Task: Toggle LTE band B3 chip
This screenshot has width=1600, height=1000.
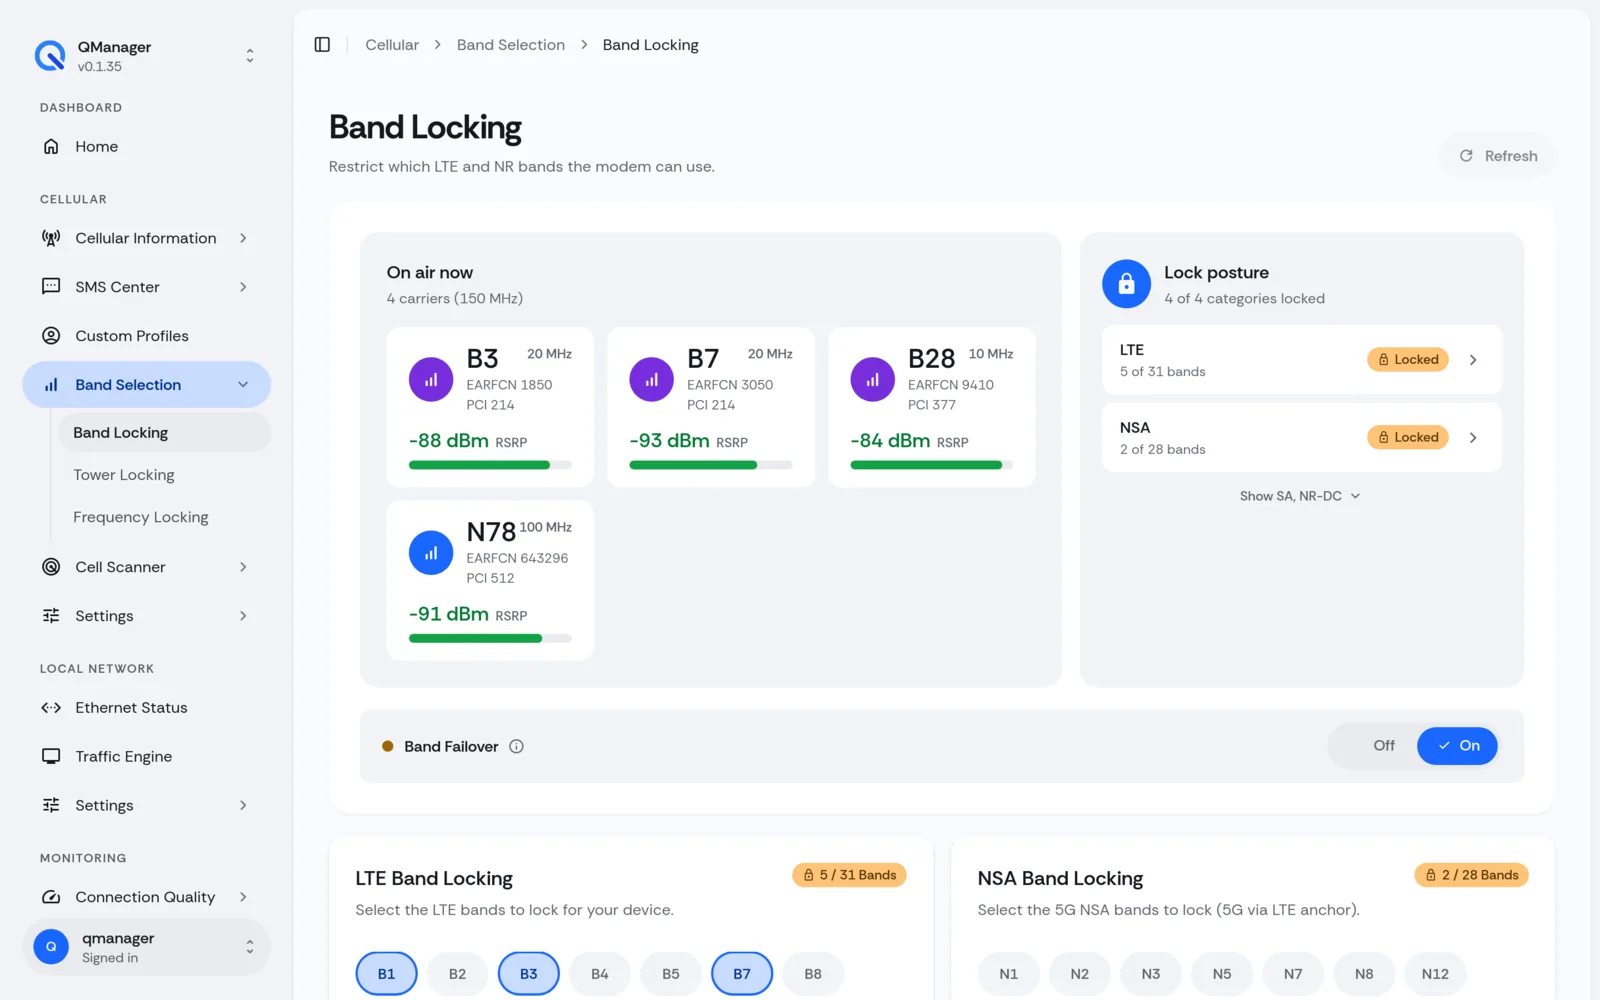Action: pos(528,974)
